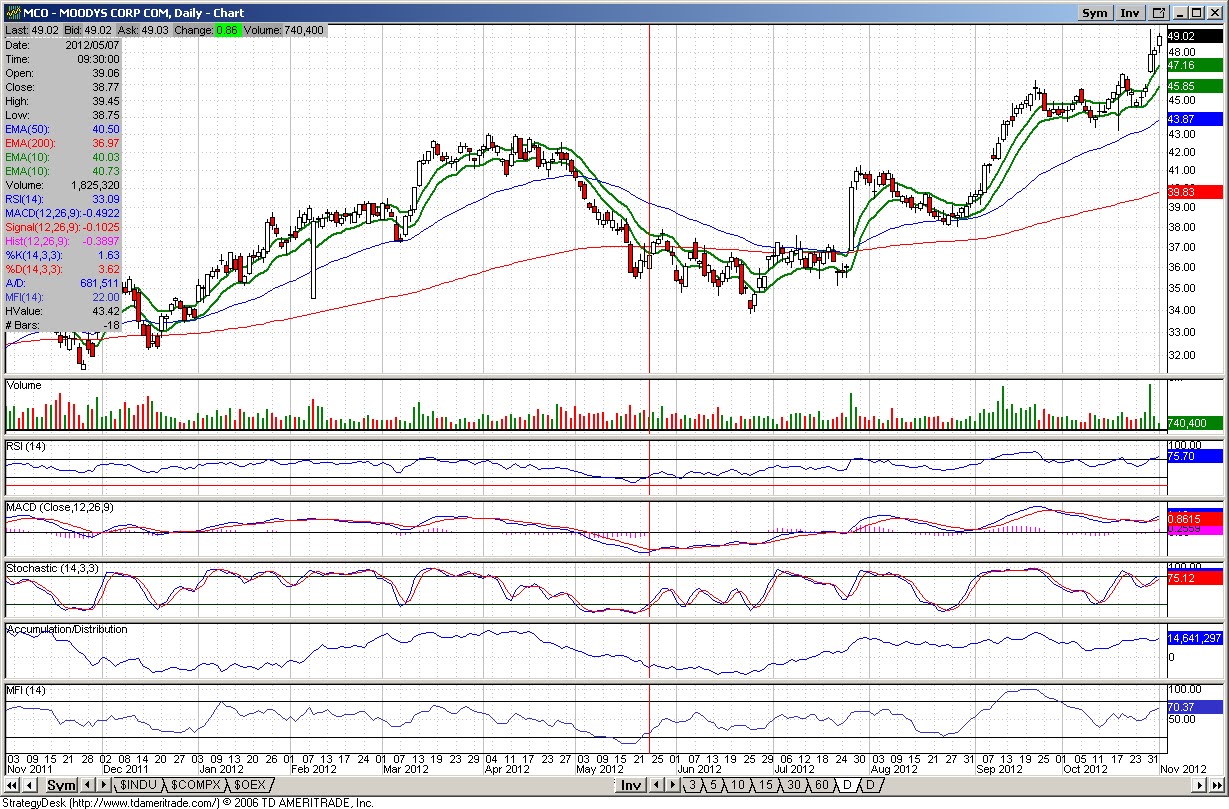The height and width of the screenshot is (809, 1229).
Task: Click the EMA(200) row in data box
Action: [x=62, y=143]
